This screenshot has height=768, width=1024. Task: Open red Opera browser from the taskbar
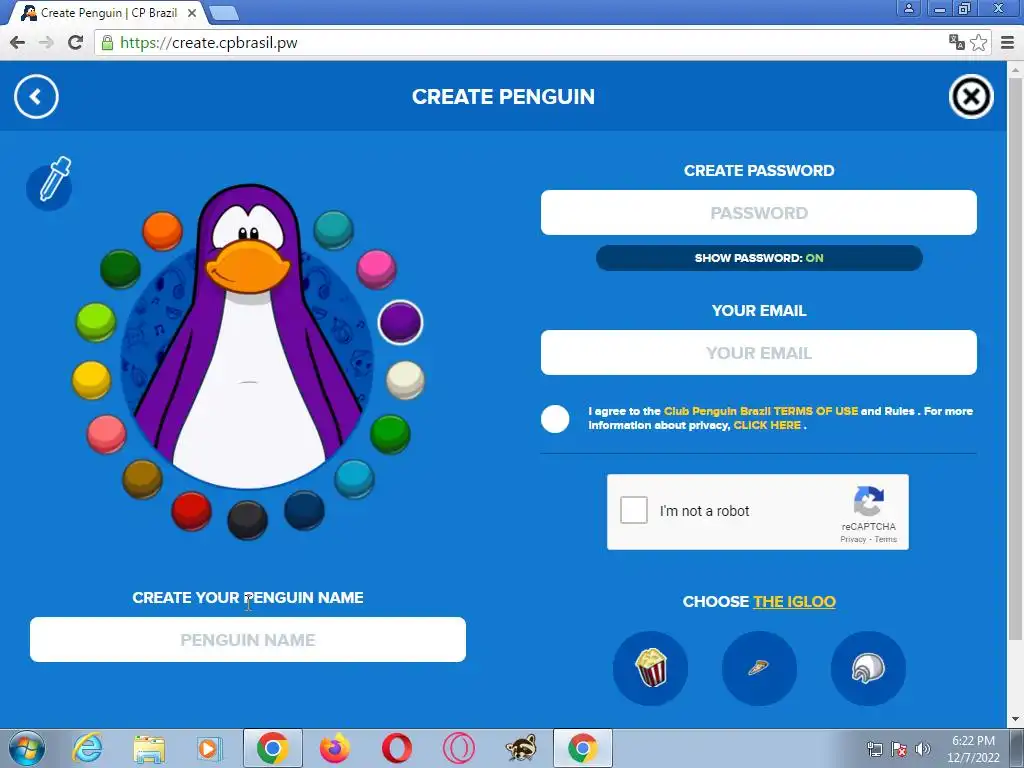(x=396, y=748)
